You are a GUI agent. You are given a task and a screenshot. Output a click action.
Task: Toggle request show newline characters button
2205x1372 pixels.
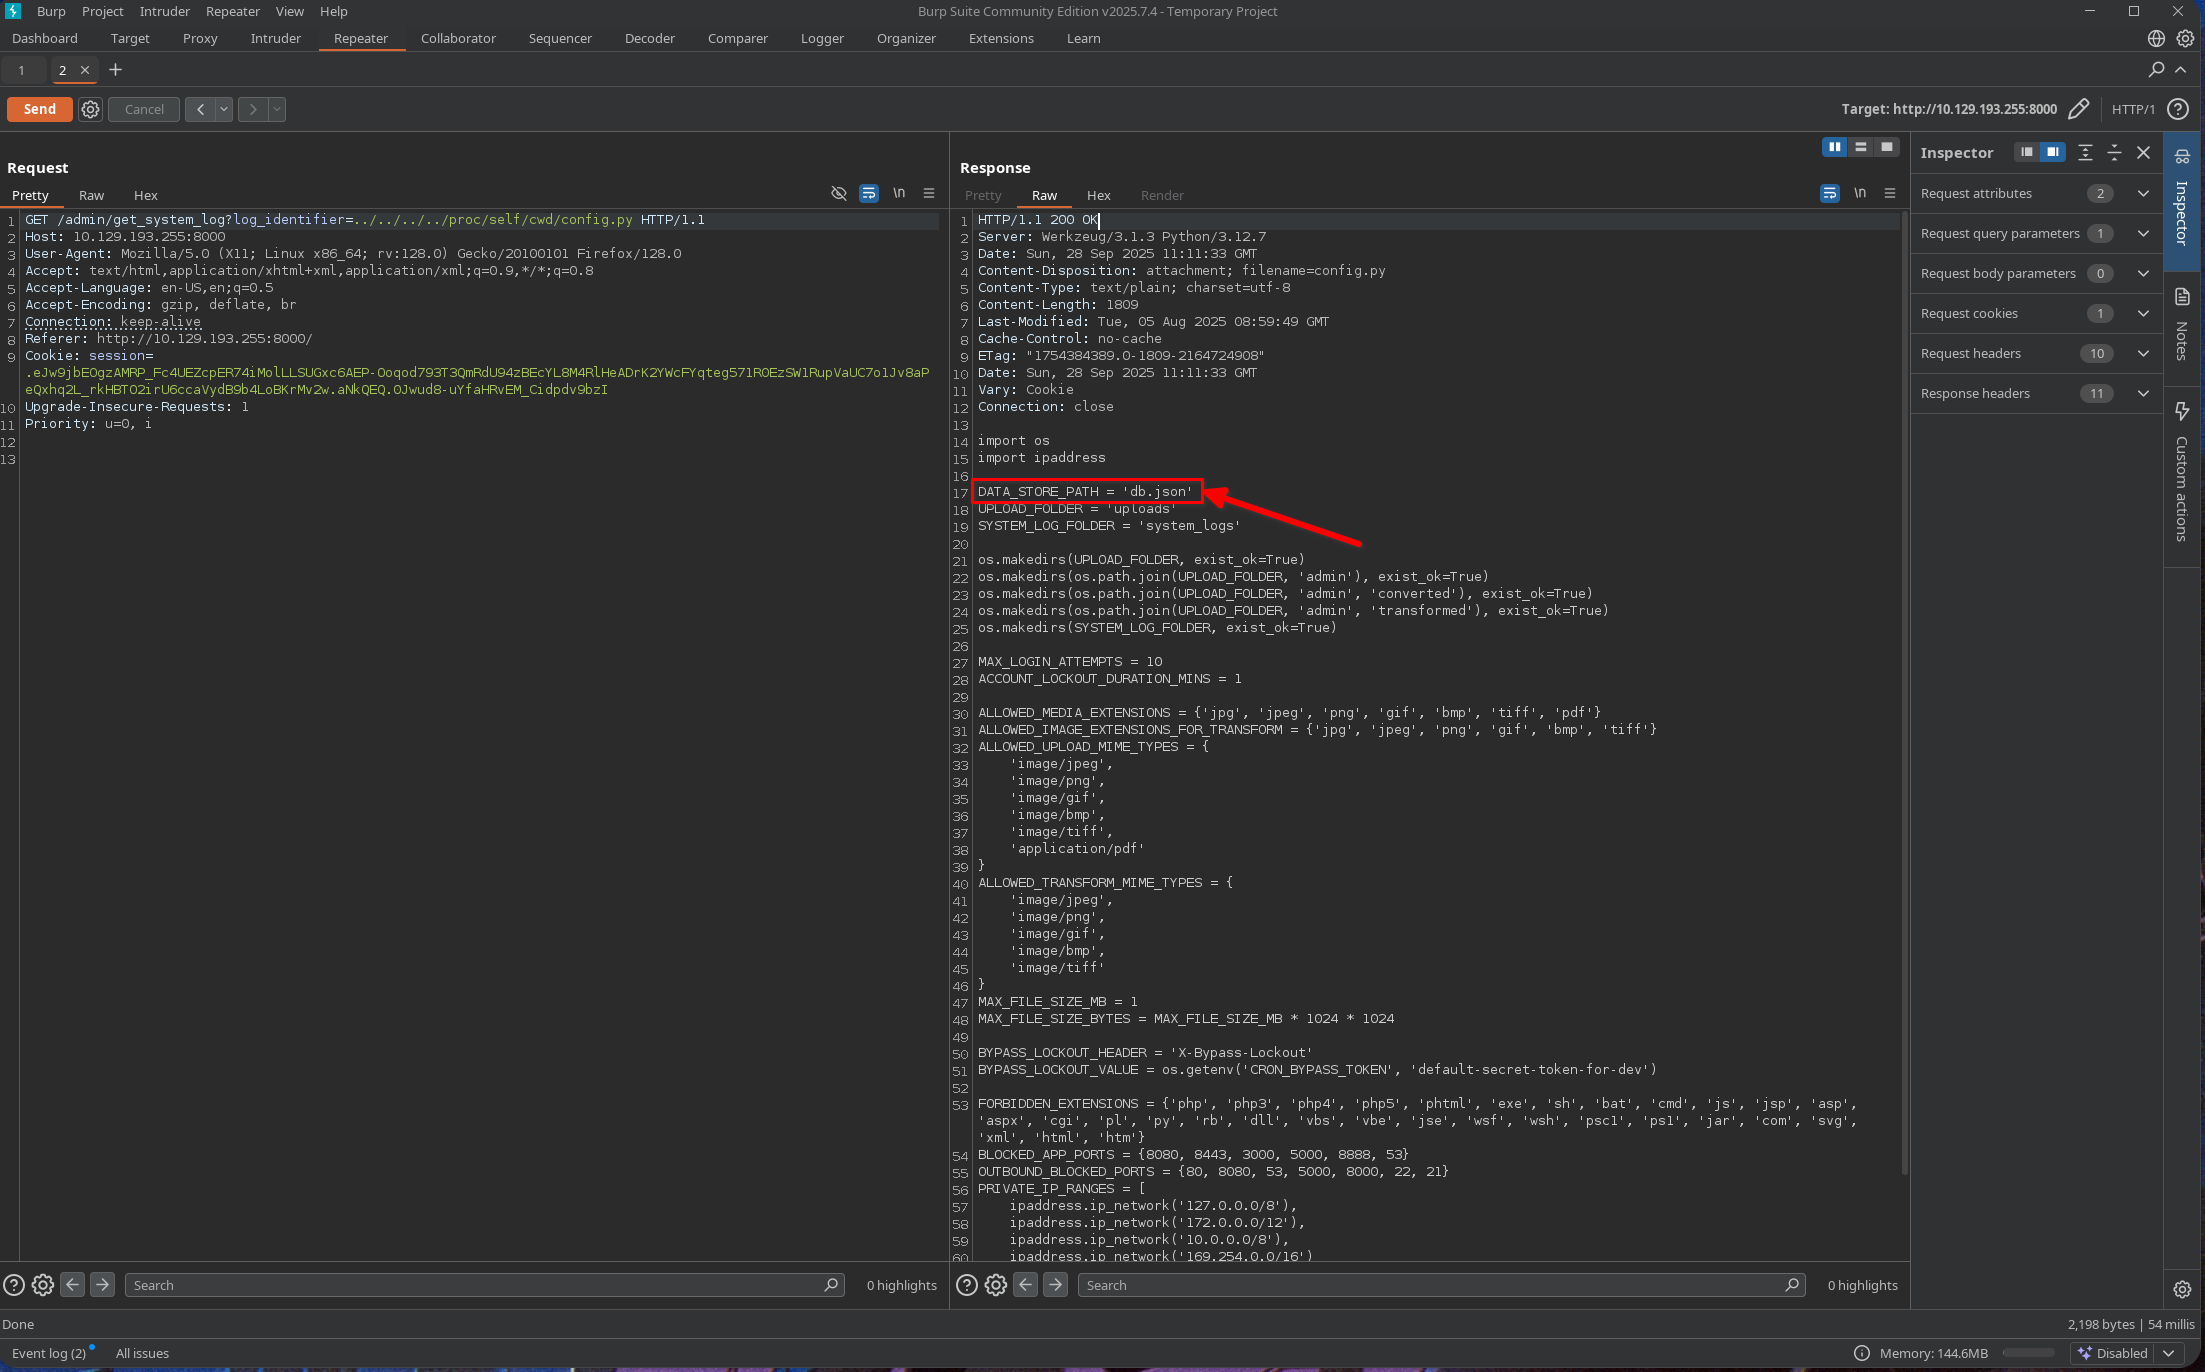899,194
